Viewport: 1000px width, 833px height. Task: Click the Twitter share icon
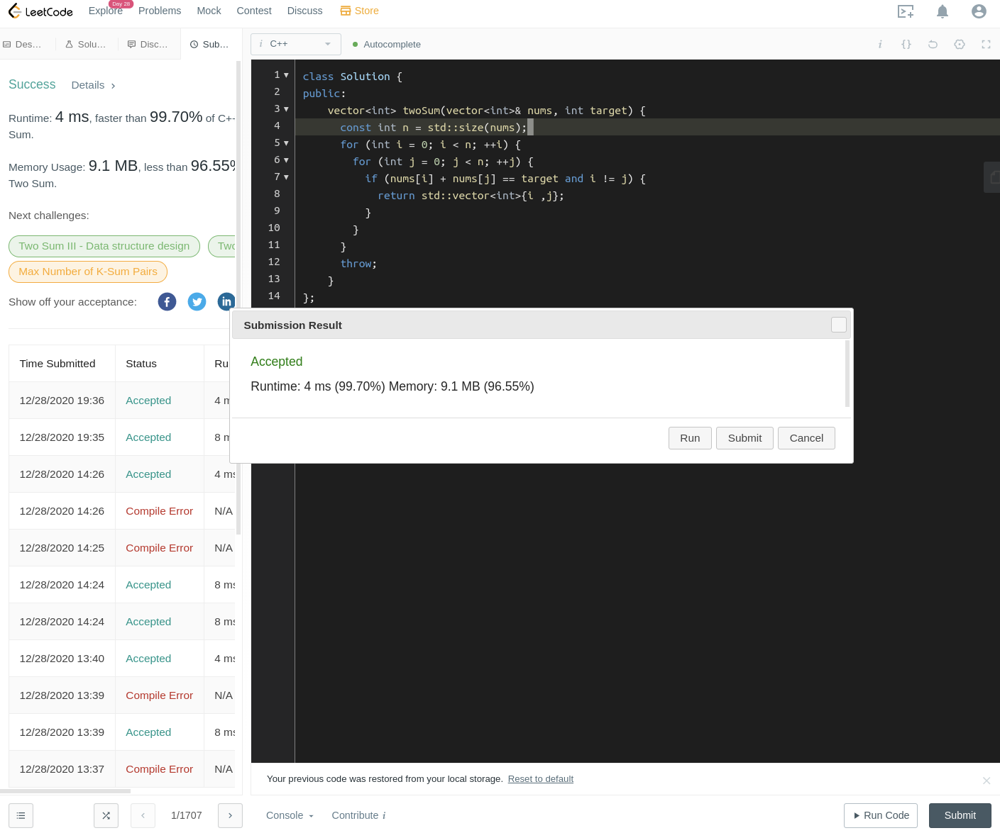coord(197,302)
